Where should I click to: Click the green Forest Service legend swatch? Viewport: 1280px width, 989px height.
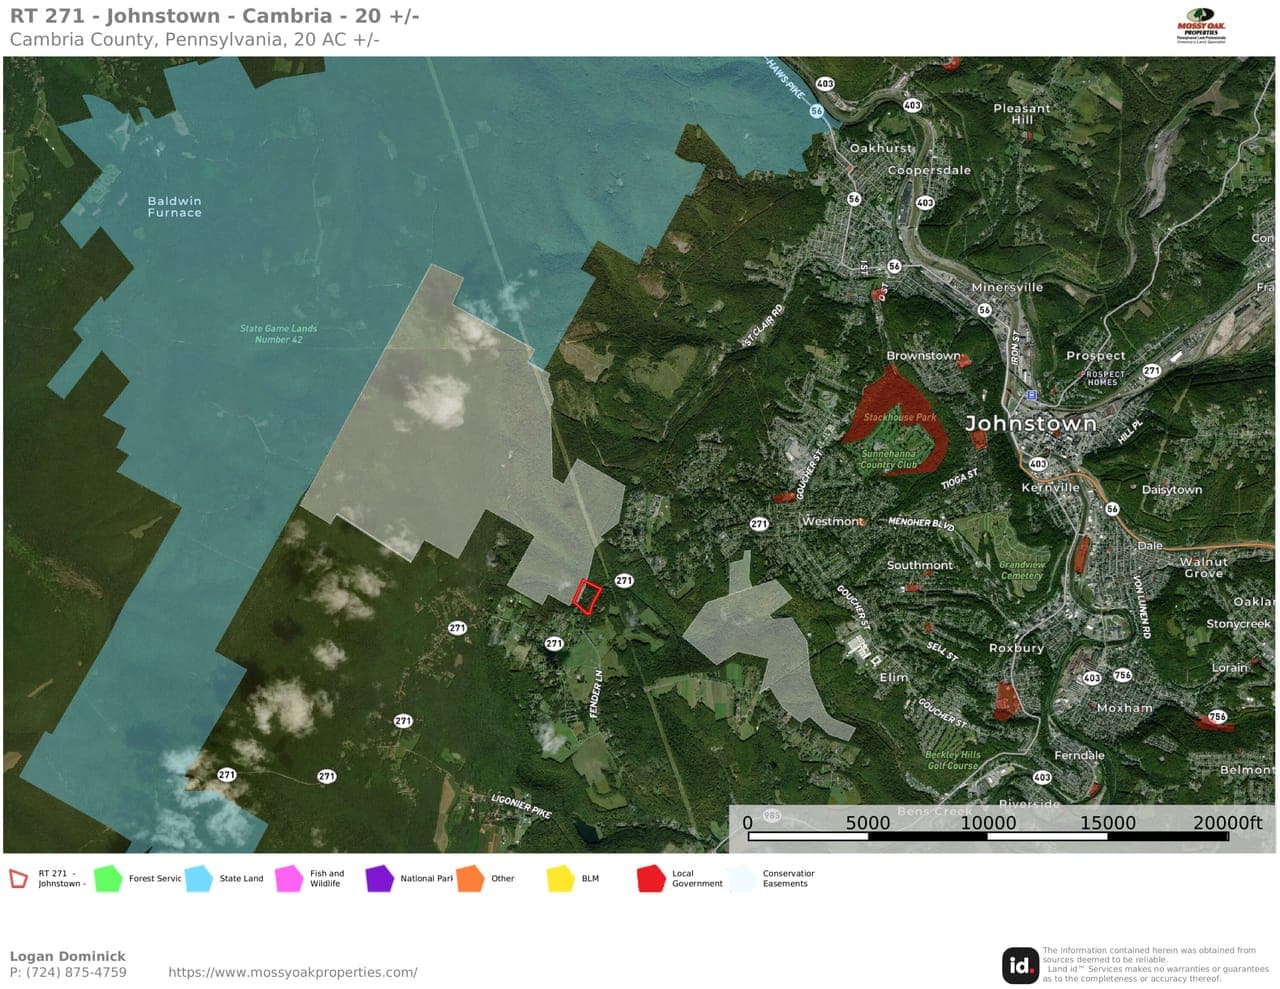tap(107, 879)
